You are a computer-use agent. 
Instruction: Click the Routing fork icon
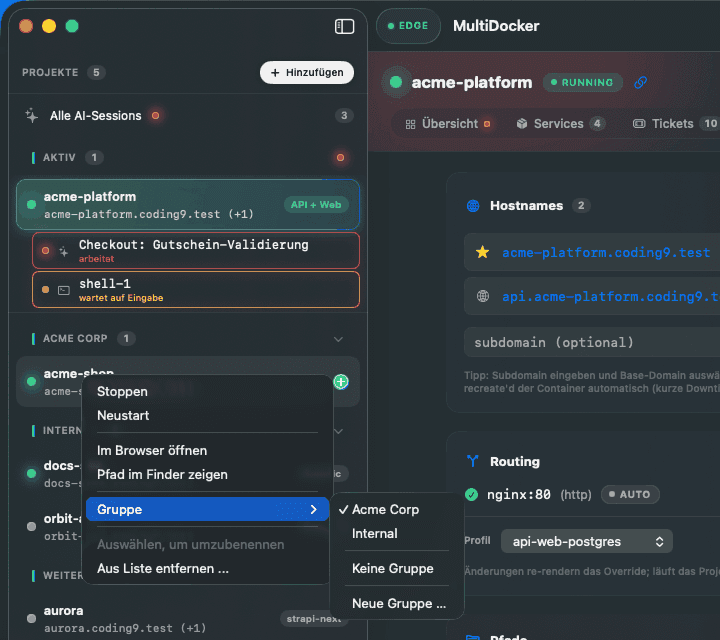click(472, 461)
